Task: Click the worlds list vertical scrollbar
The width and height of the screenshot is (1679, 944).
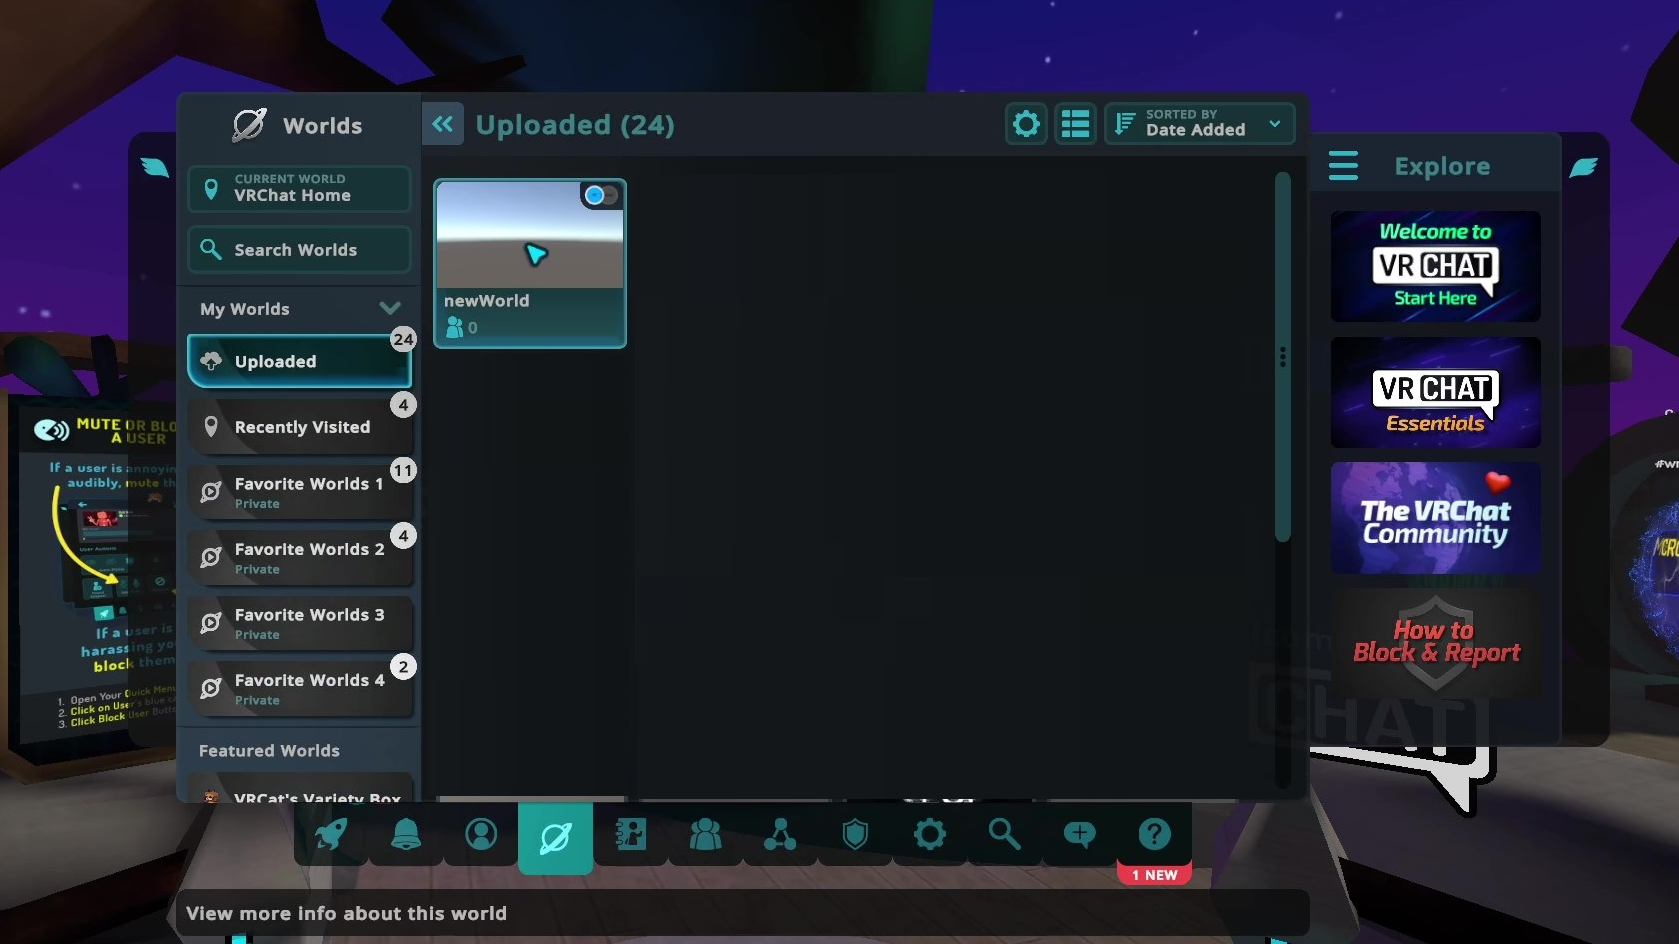Action: (x=1283, y=358)
